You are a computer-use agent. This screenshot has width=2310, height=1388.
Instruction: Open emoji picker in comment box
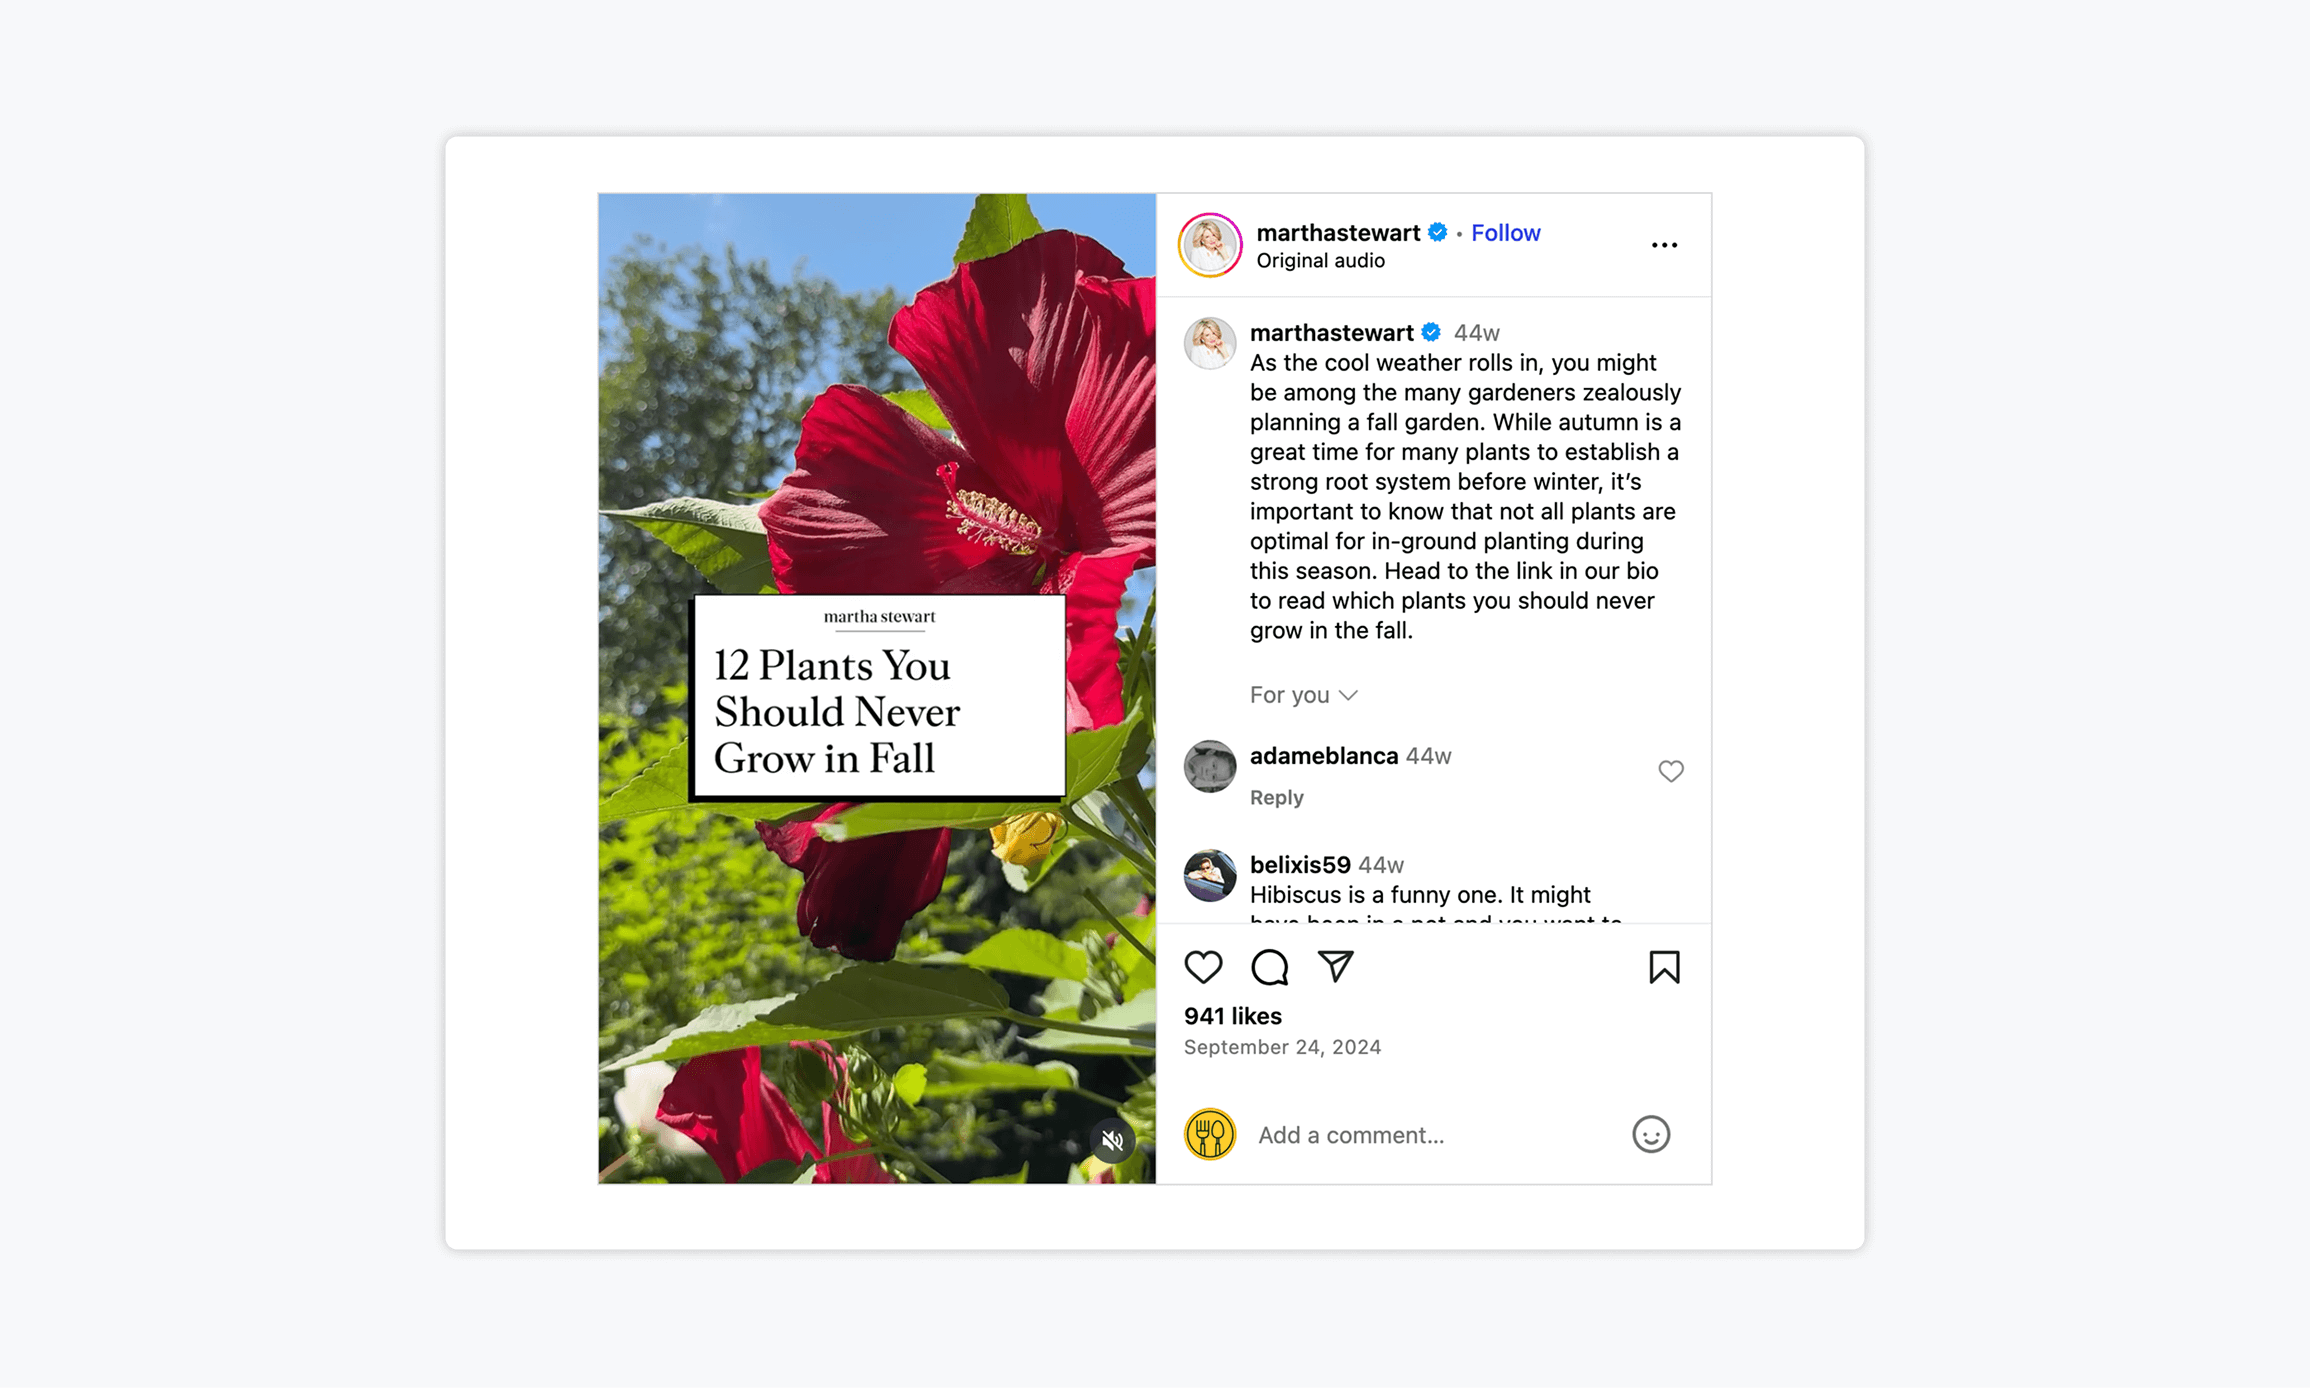click(1651, 1134)
